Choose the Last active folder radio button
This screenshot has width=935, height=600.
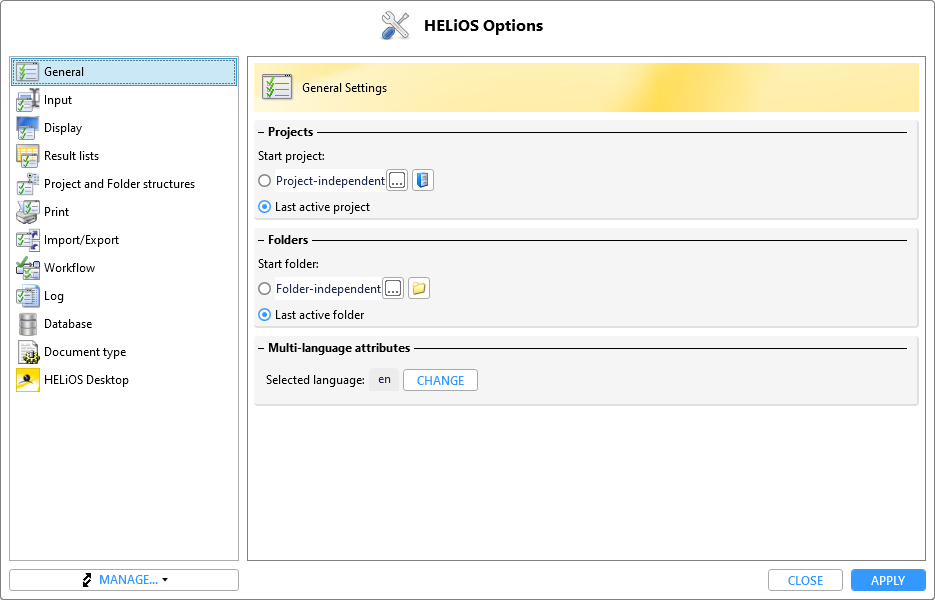265,315
